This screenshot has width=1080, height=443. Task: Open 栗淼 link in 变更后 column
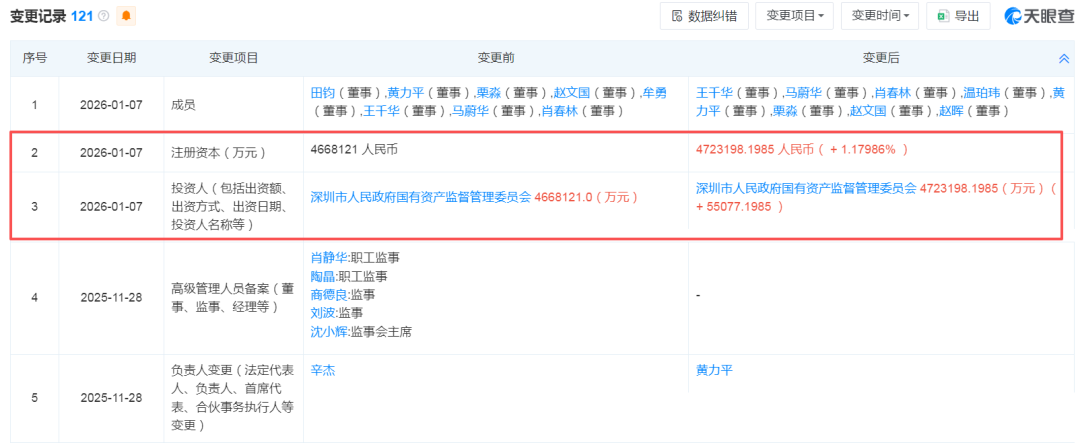(785, 111)
